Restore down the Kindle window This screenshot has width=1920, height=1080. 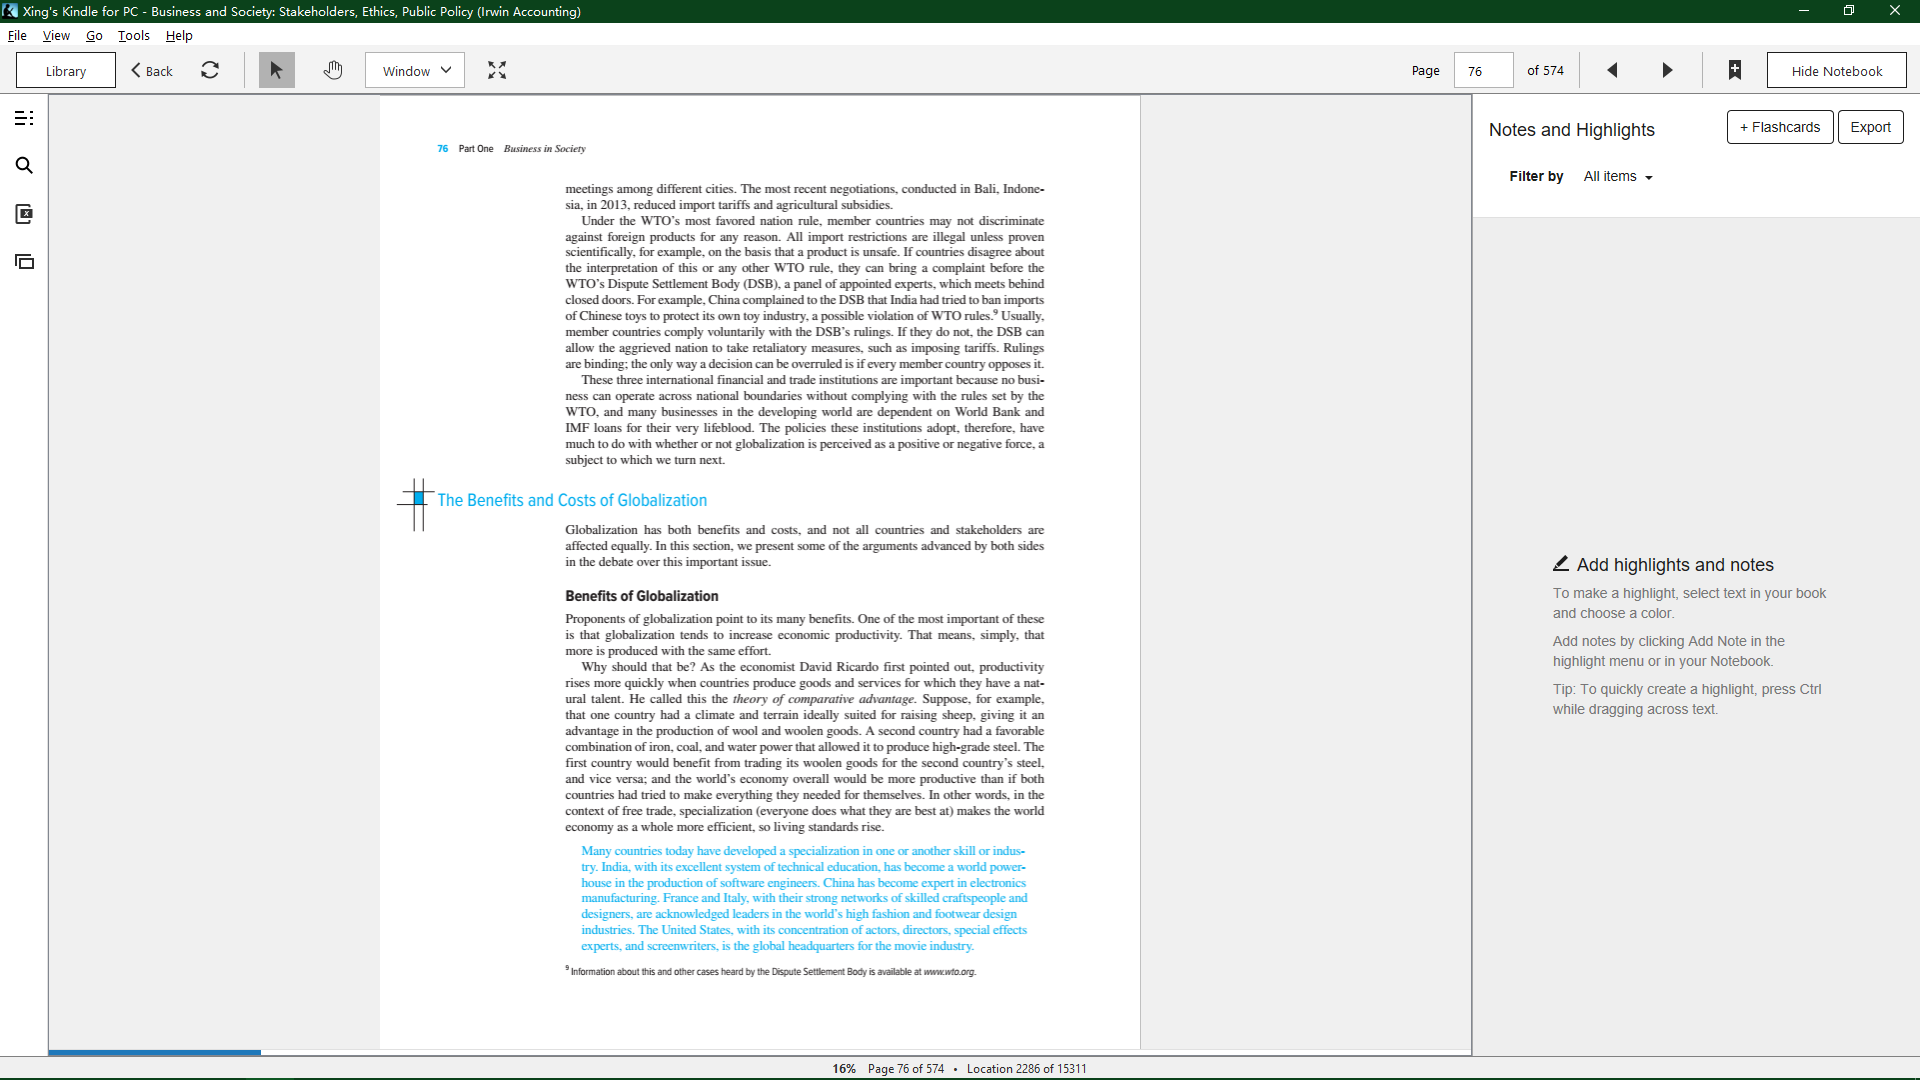[x=1849, y=11]
